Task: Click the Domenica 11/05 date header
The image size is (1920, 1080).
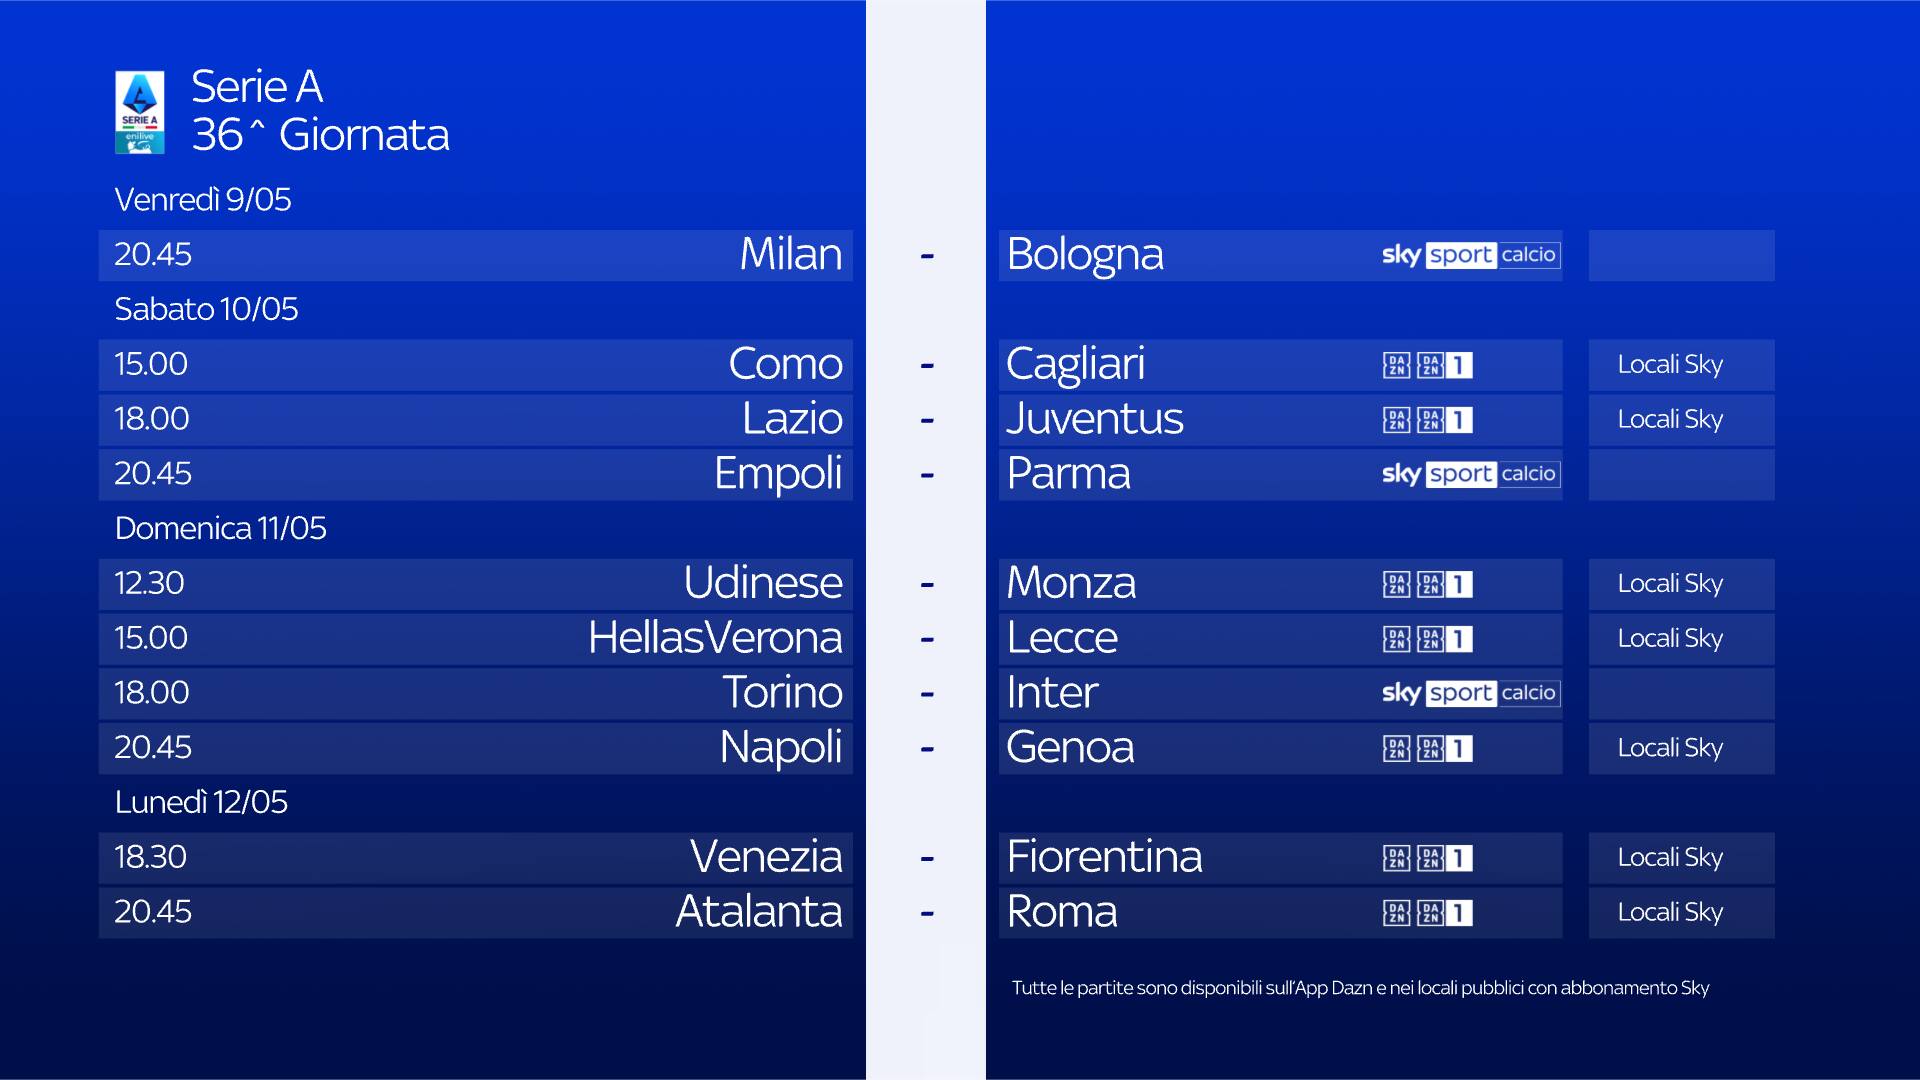Action: point(220,528)
